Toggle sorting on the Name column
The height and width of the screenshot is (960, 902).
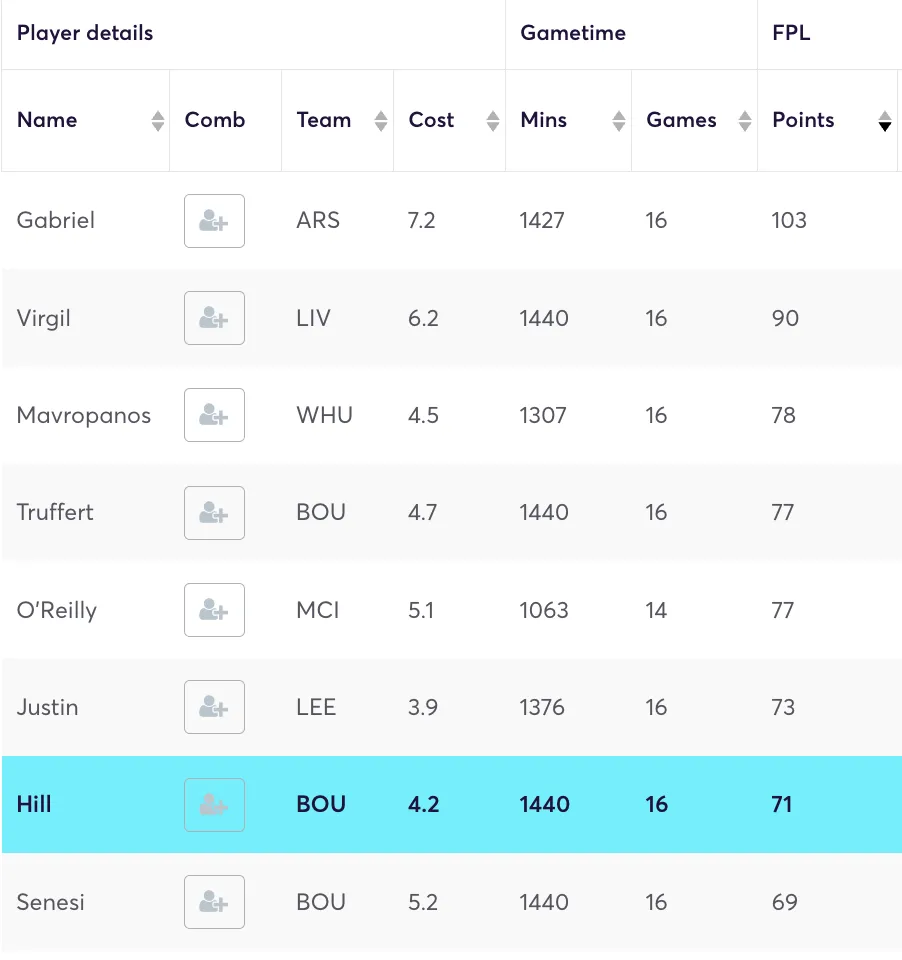click(158, 120)
